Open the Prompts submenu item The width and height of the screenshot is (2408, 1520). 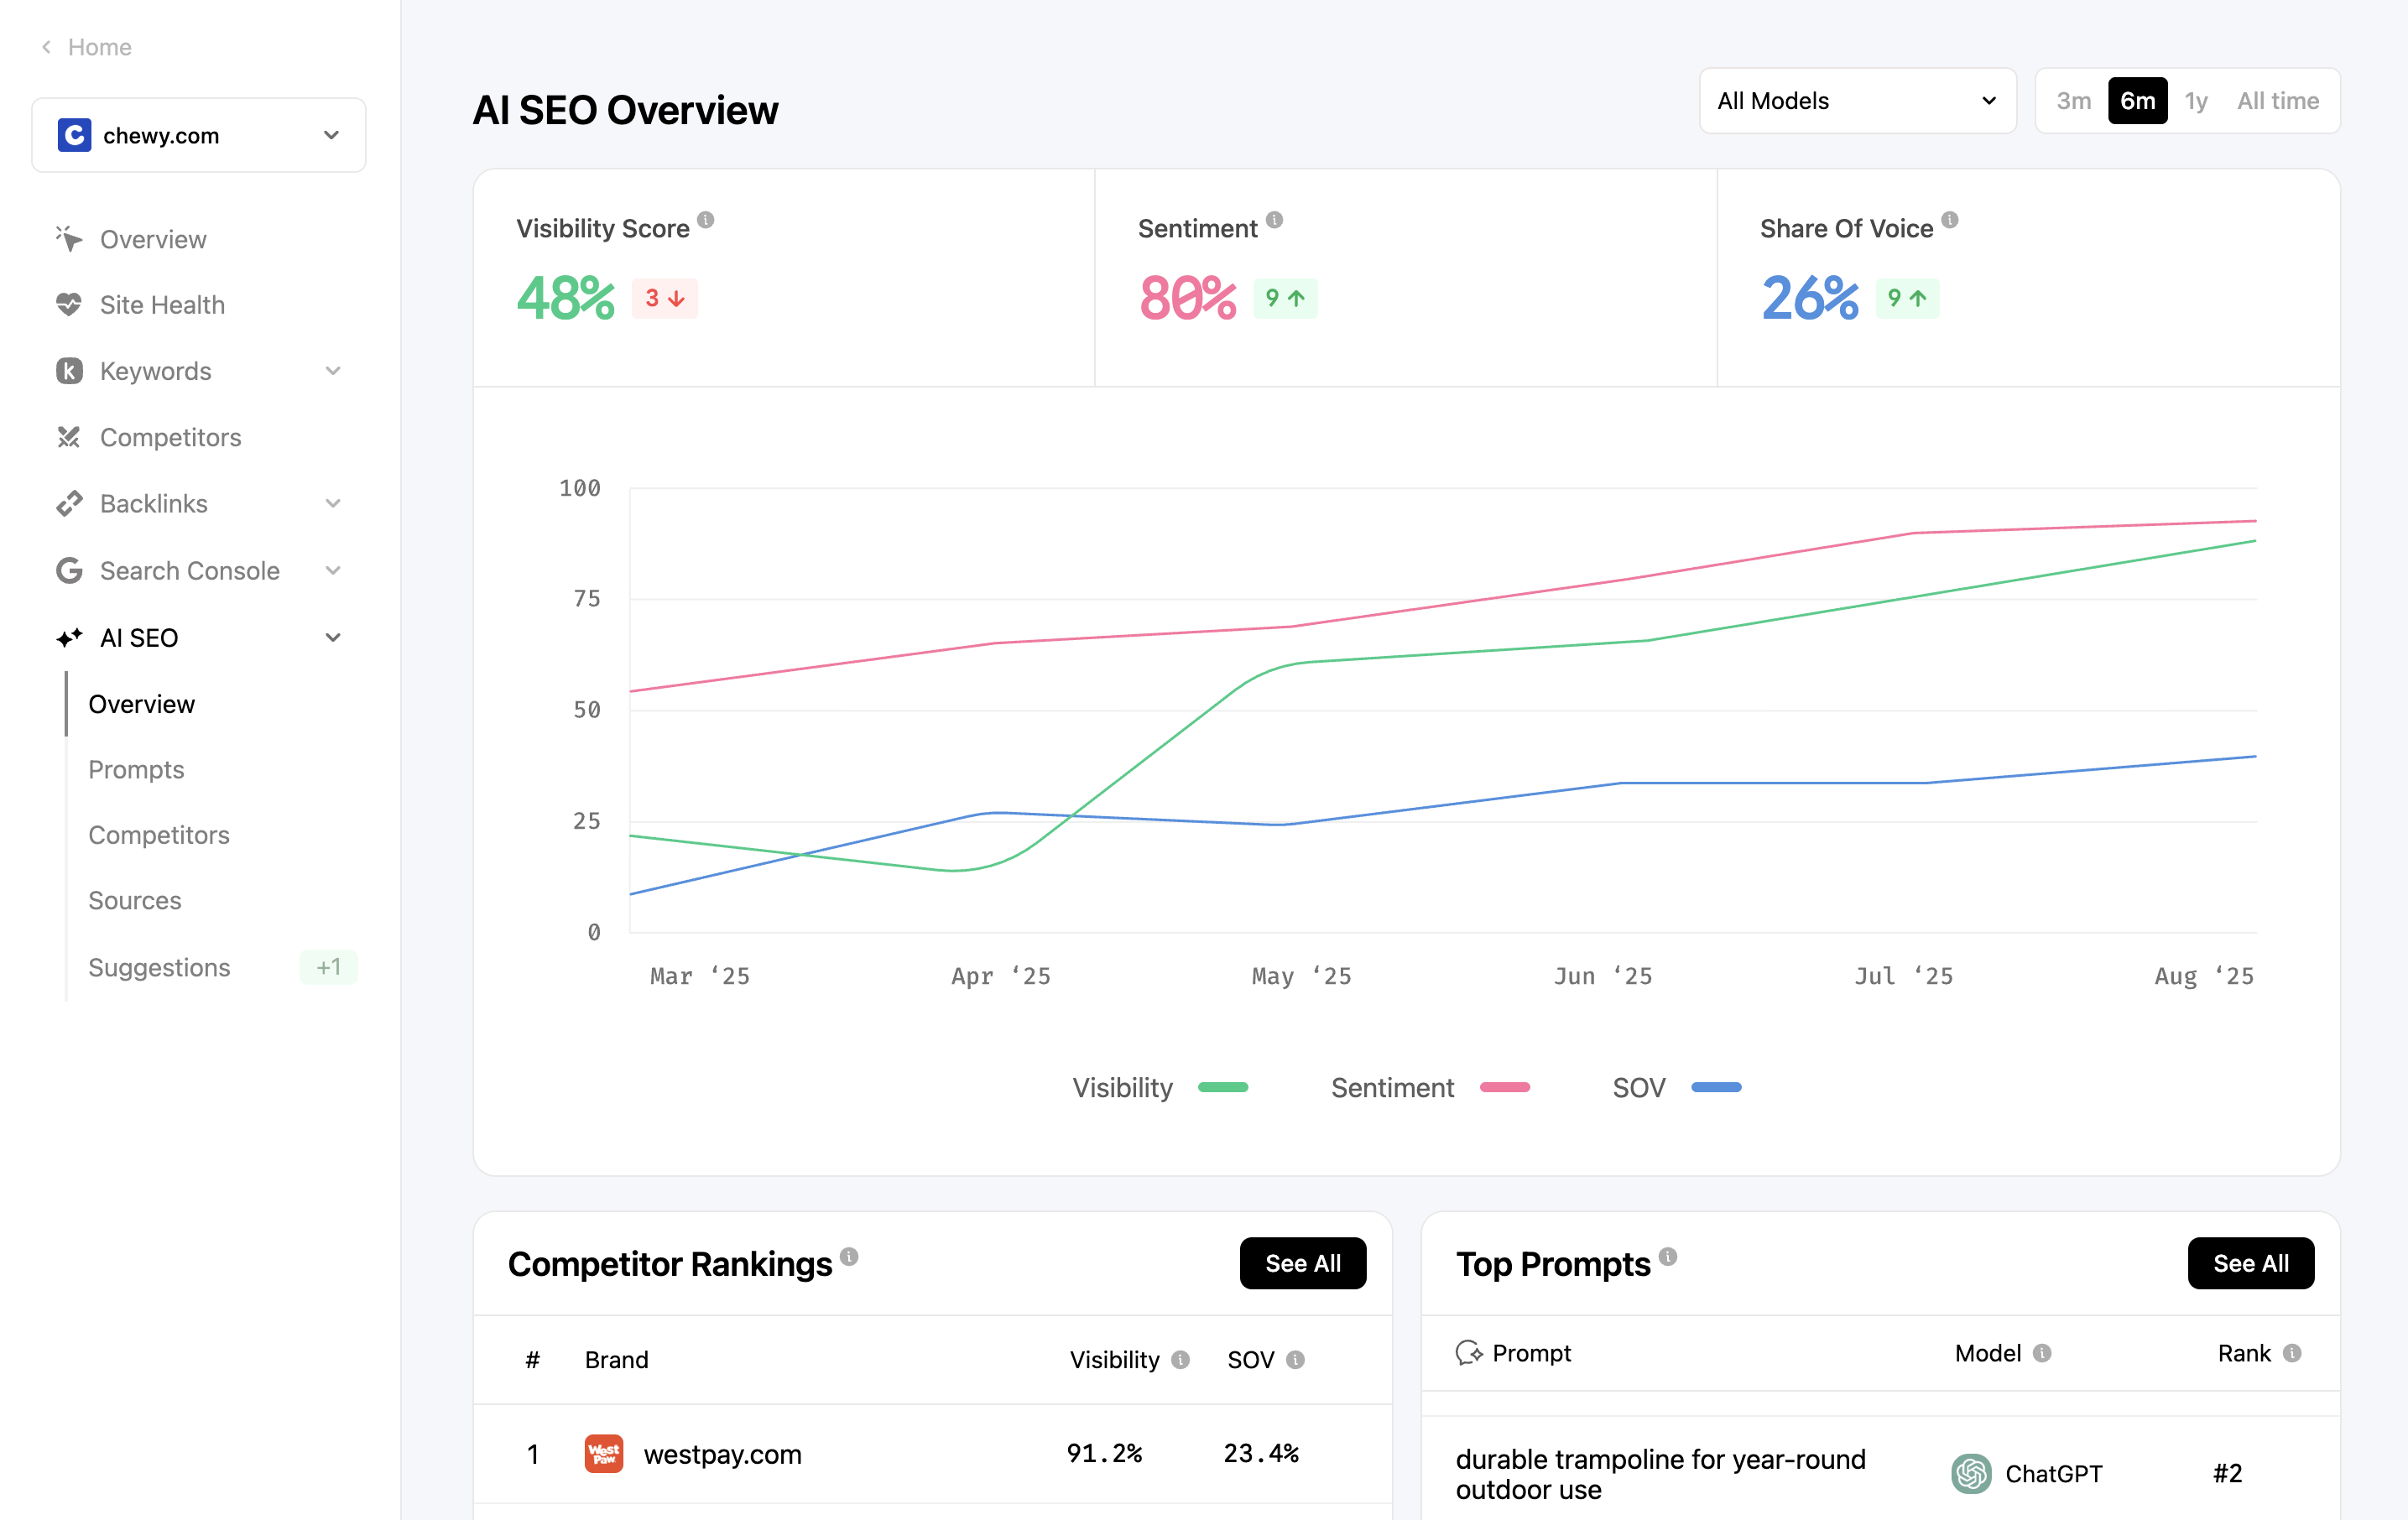click(136, 770)
